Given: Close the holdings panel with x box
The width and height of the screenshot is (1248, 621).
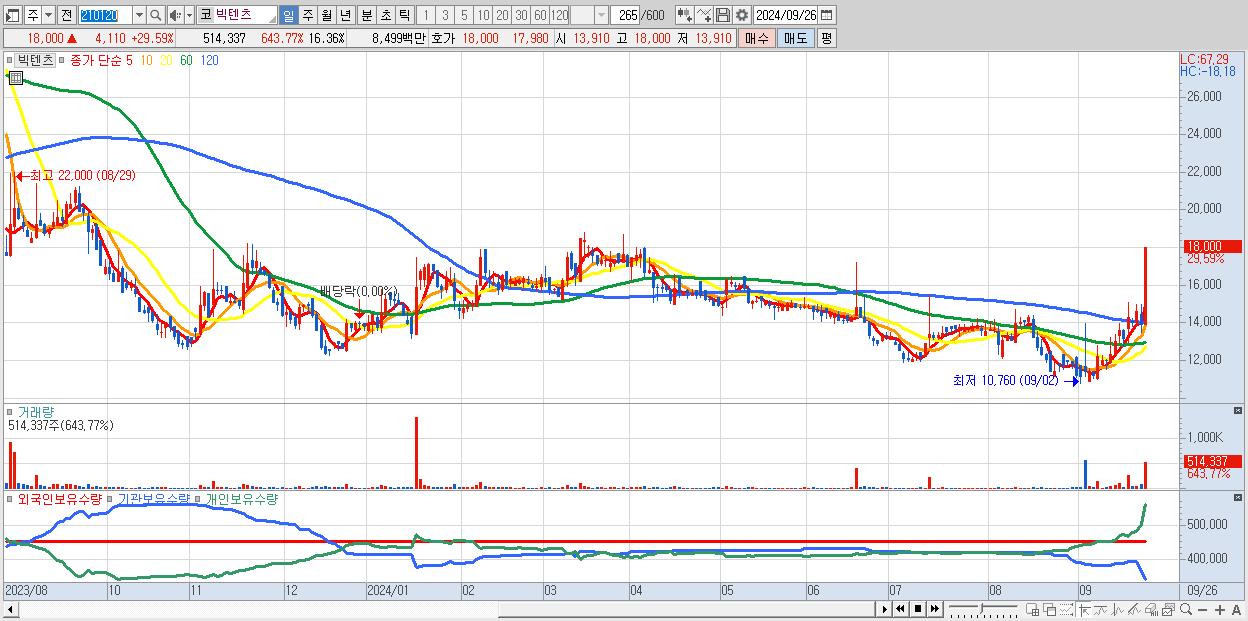Looking at the screenshot, I should [x=1240, y=497].
